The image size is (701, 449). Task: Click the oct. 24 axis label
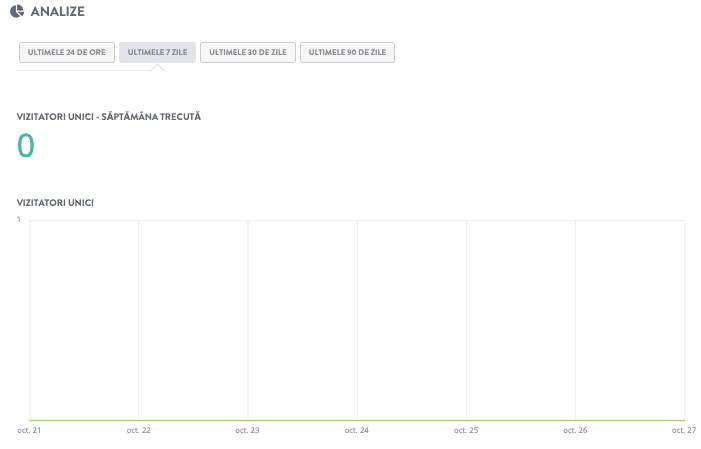click(357, 430)
